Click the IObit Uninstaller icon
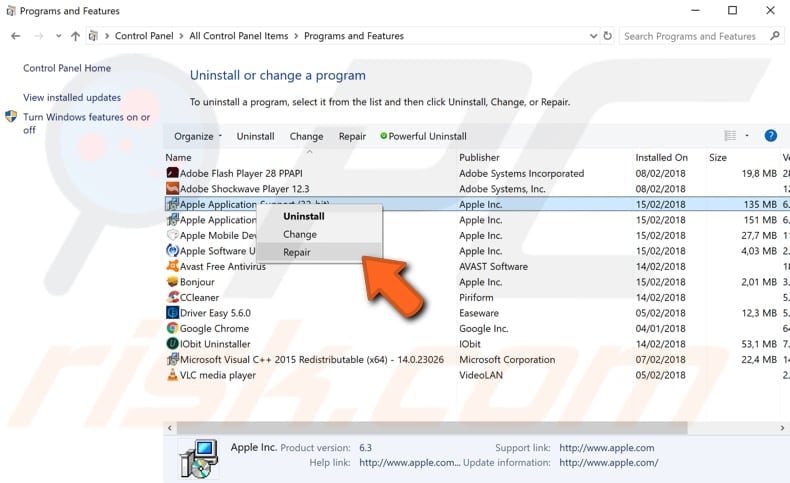 (x=172, y=344)
